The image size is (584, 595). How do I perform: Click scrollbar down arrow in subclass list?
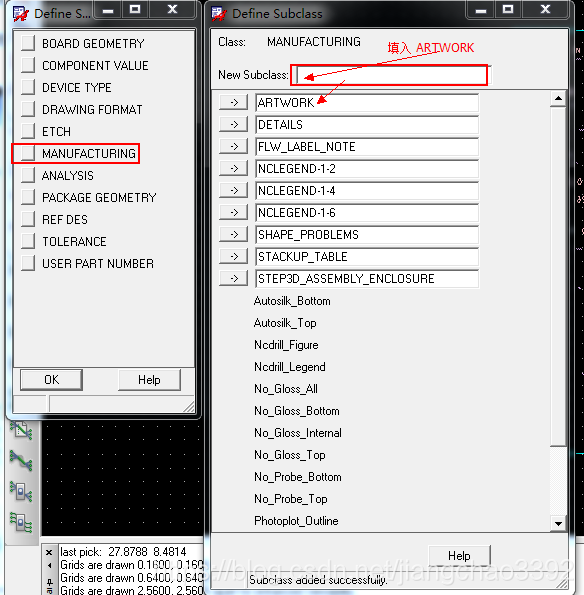(558, 524)
